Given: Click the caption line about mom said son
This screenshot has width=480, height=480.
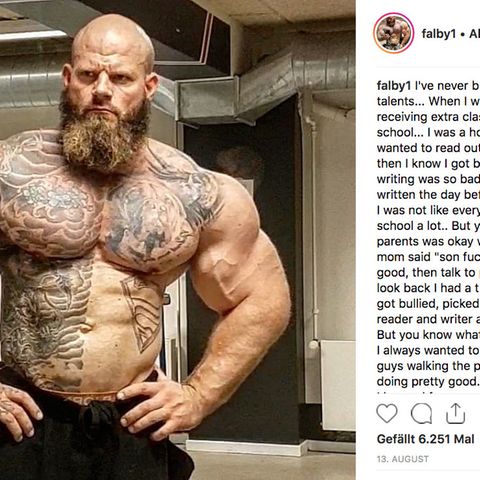Looking at the screenshot, I should click(428, 257).
